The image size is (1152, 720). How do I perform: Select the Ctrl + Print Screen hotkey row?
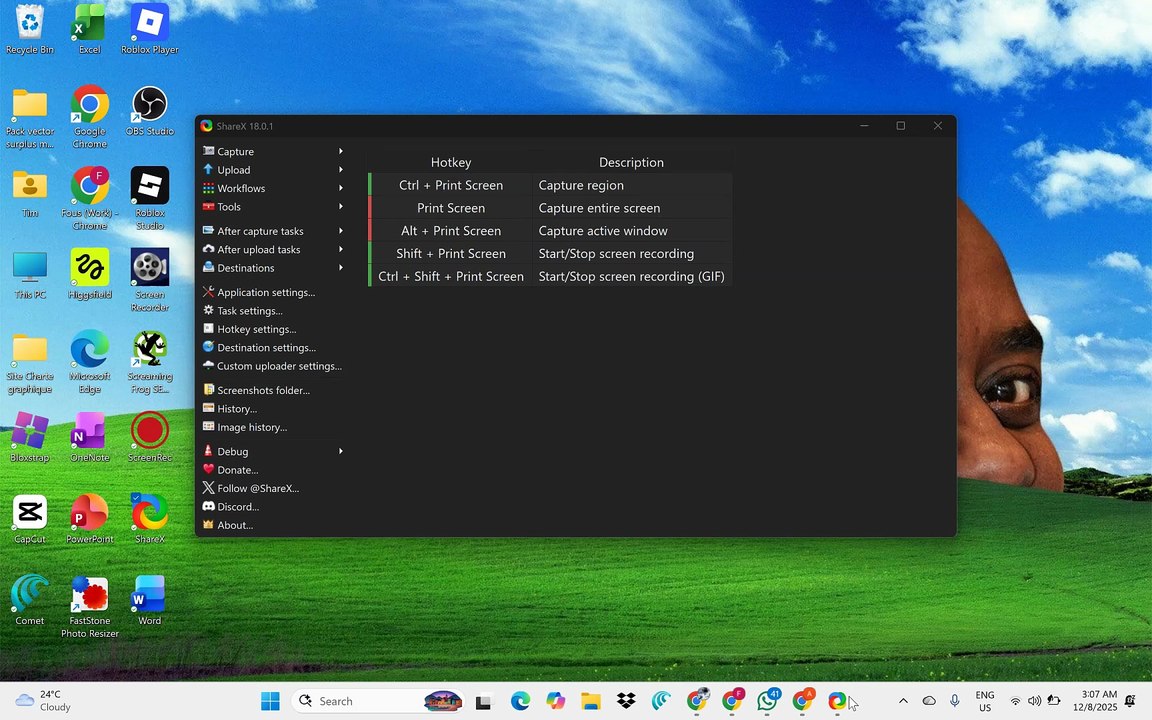(x=550, y=185)
